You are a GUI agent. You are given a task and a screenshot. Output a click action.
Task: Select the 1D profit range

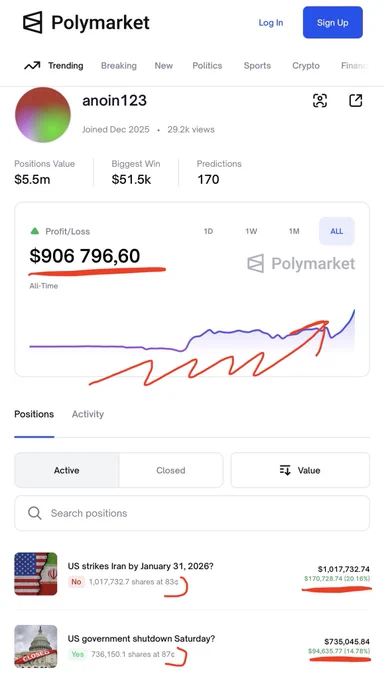pyautogui.click(x=208, y=231)
